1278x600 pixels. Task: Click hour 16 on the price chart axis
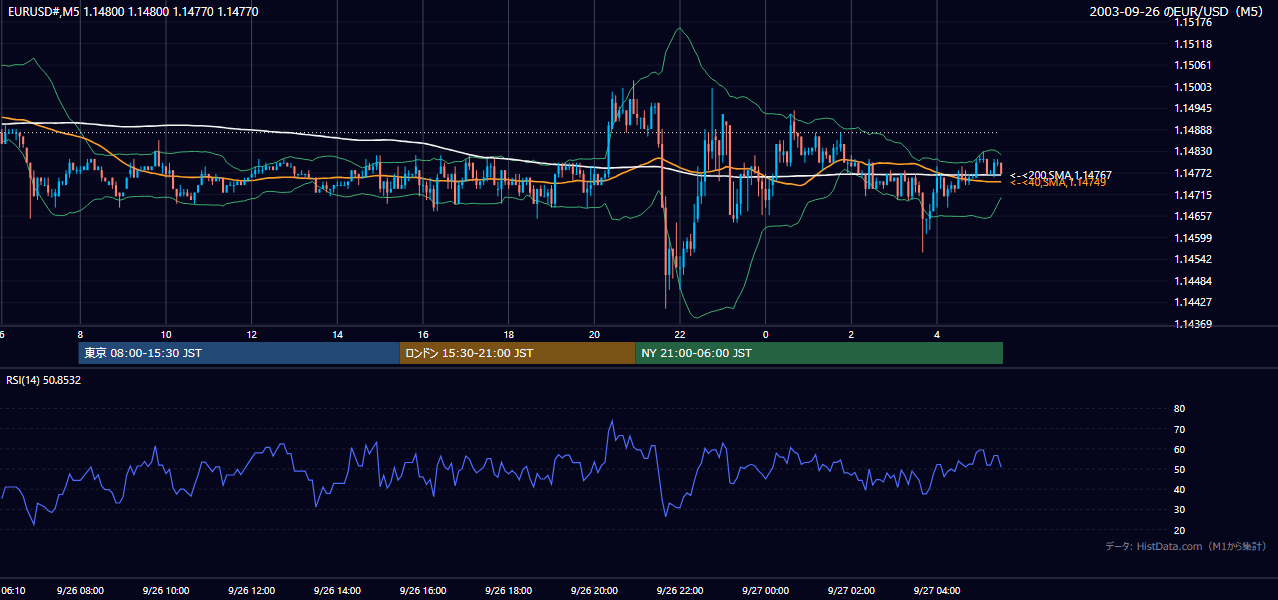click(x=424, y=334)
